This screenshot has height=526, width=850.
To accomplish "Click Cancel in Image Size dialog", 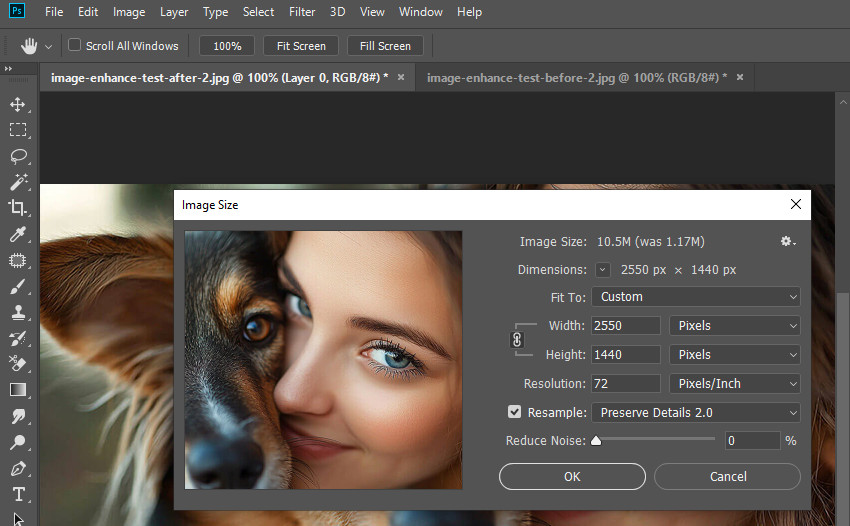I will tap(727, 477).
